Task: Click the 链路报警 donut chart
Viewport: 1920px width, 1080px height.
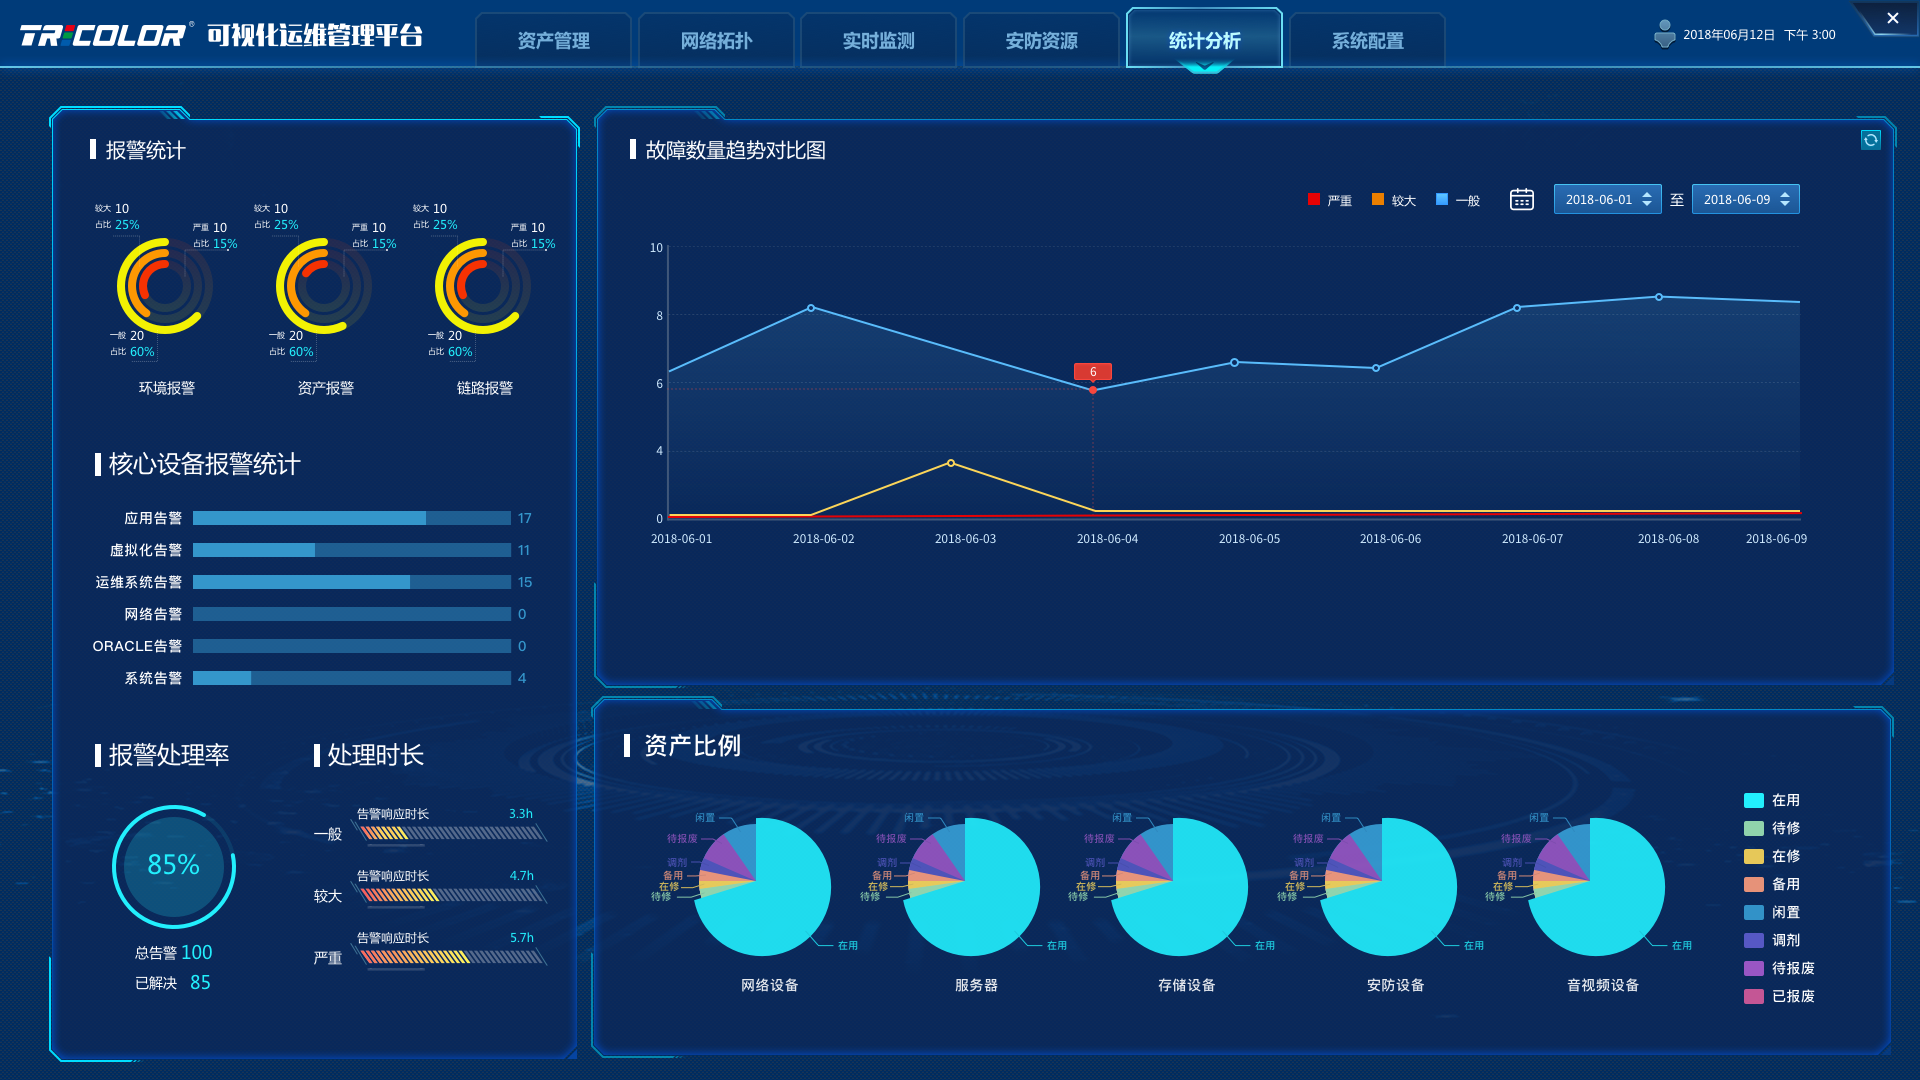Action: point(483,287)
